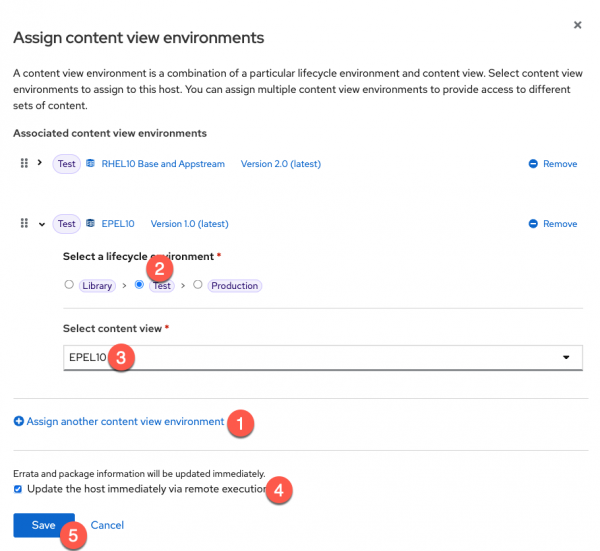Viewport: 600px width, 551px height.
Task: Open the Version 1.0 (latest) link
Action: click(x=189, y=223)
